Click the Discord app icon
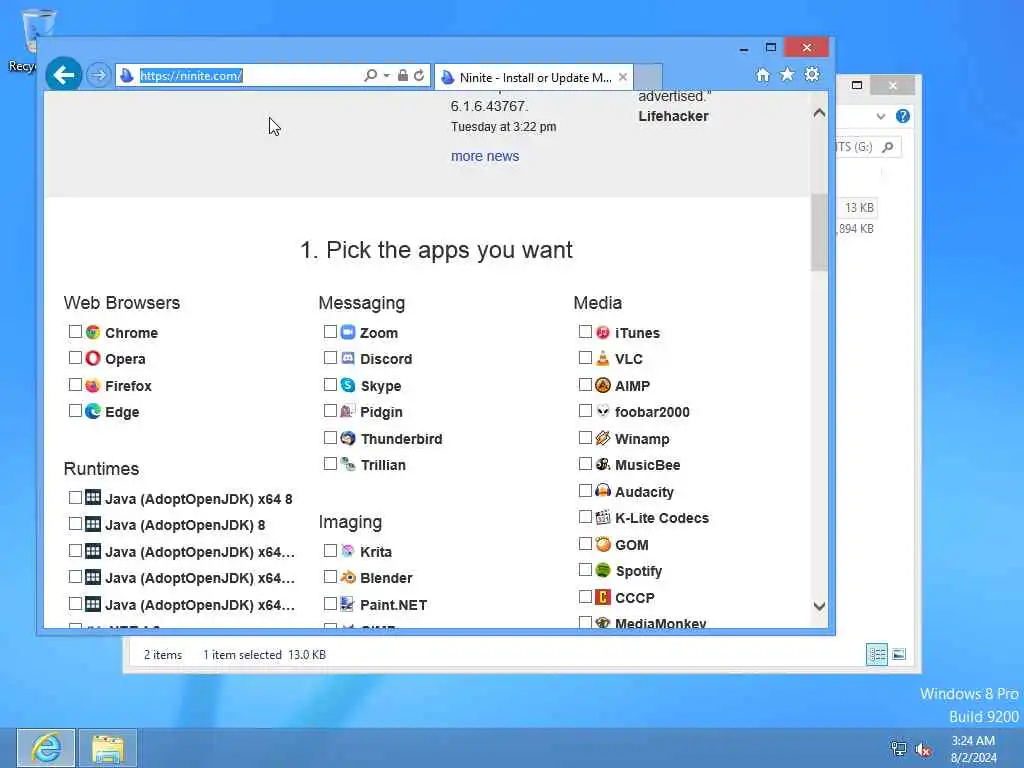Viewport: 1024px width, 768px height. 348,359
